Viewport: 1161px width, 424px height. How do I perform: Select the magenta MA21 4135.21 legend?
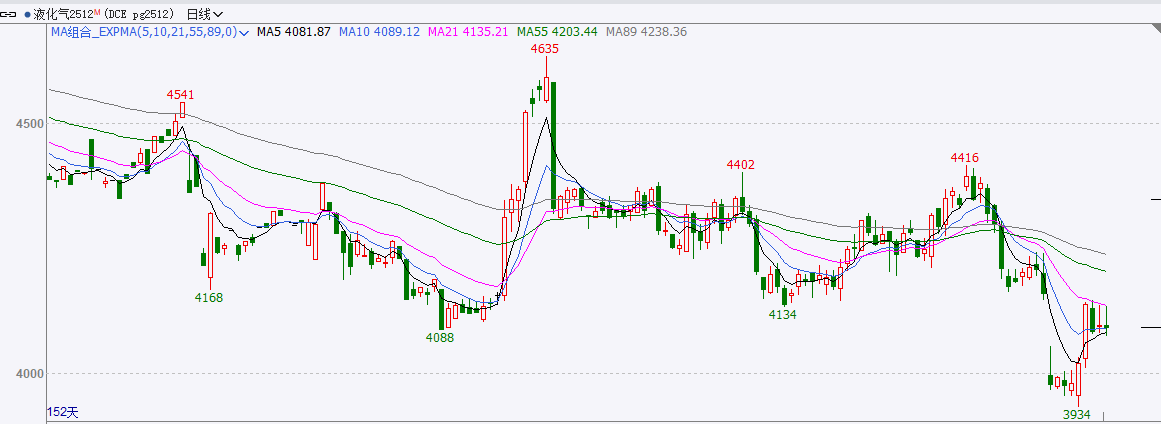[x=467, y=32]
